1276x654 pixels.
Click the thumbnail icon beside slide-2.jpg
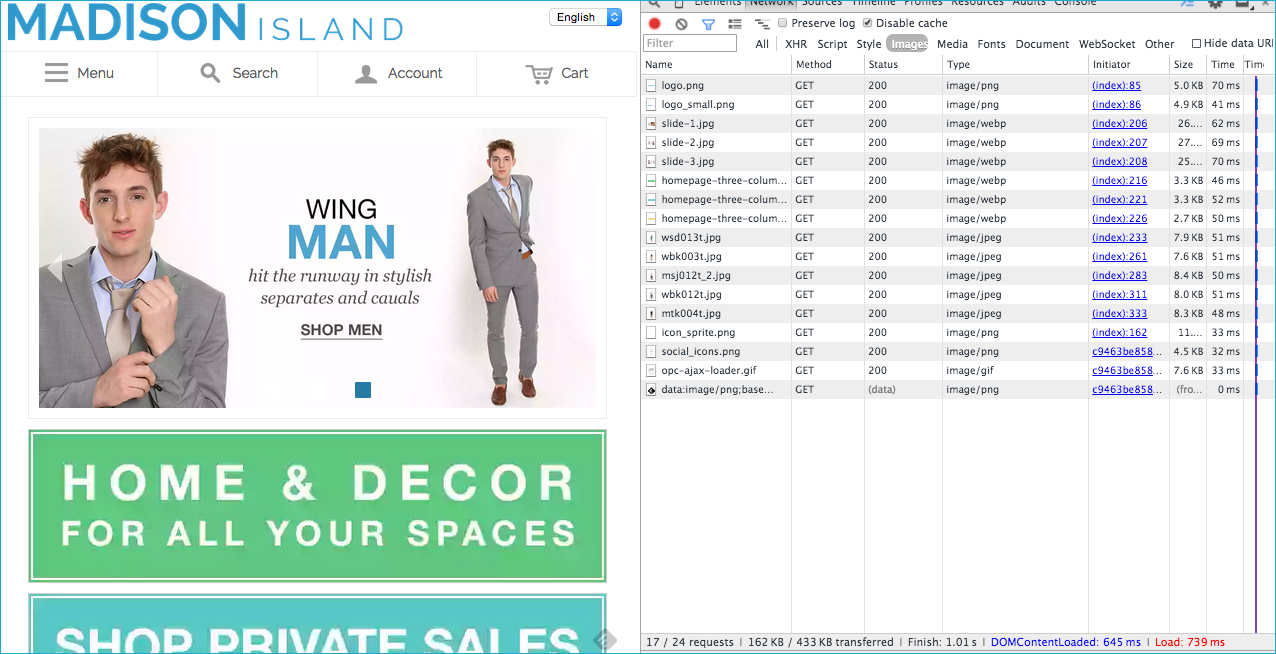[x=651, y=143]
